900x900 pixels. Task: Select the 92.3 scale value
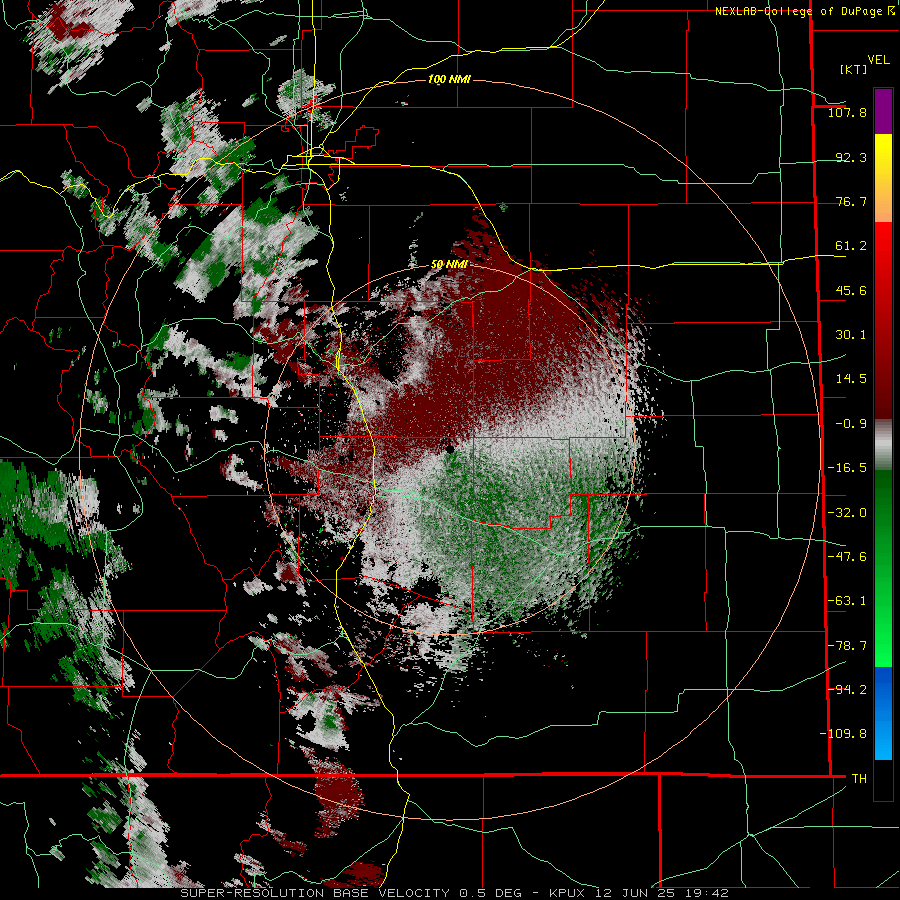[851, 157]
